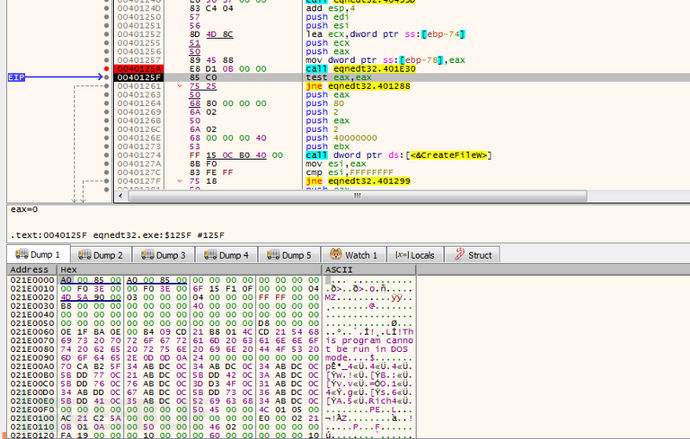This screenshot has width=690, height=439.
Task: Toggle breakpoint dot at address 00401252
Action: (x=106, y=34)
